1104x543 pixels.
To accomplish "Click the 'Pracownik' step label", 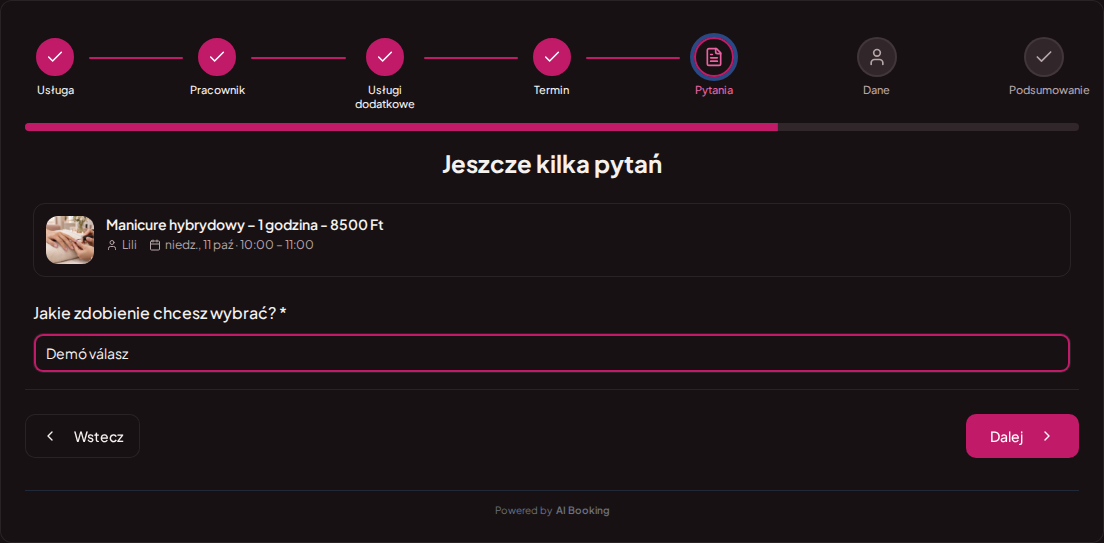I will [218, 90].
